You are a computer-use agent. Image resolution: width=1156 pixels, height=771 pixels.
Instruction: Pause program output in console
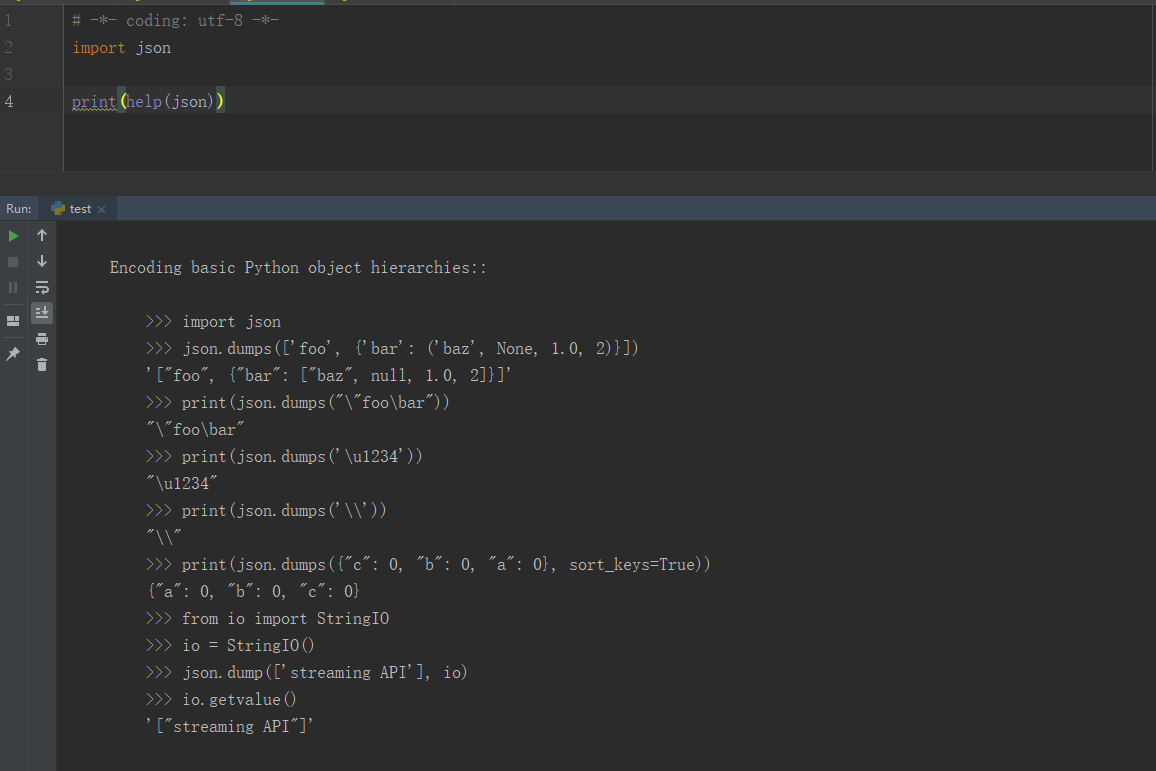(x=14, y=288)
